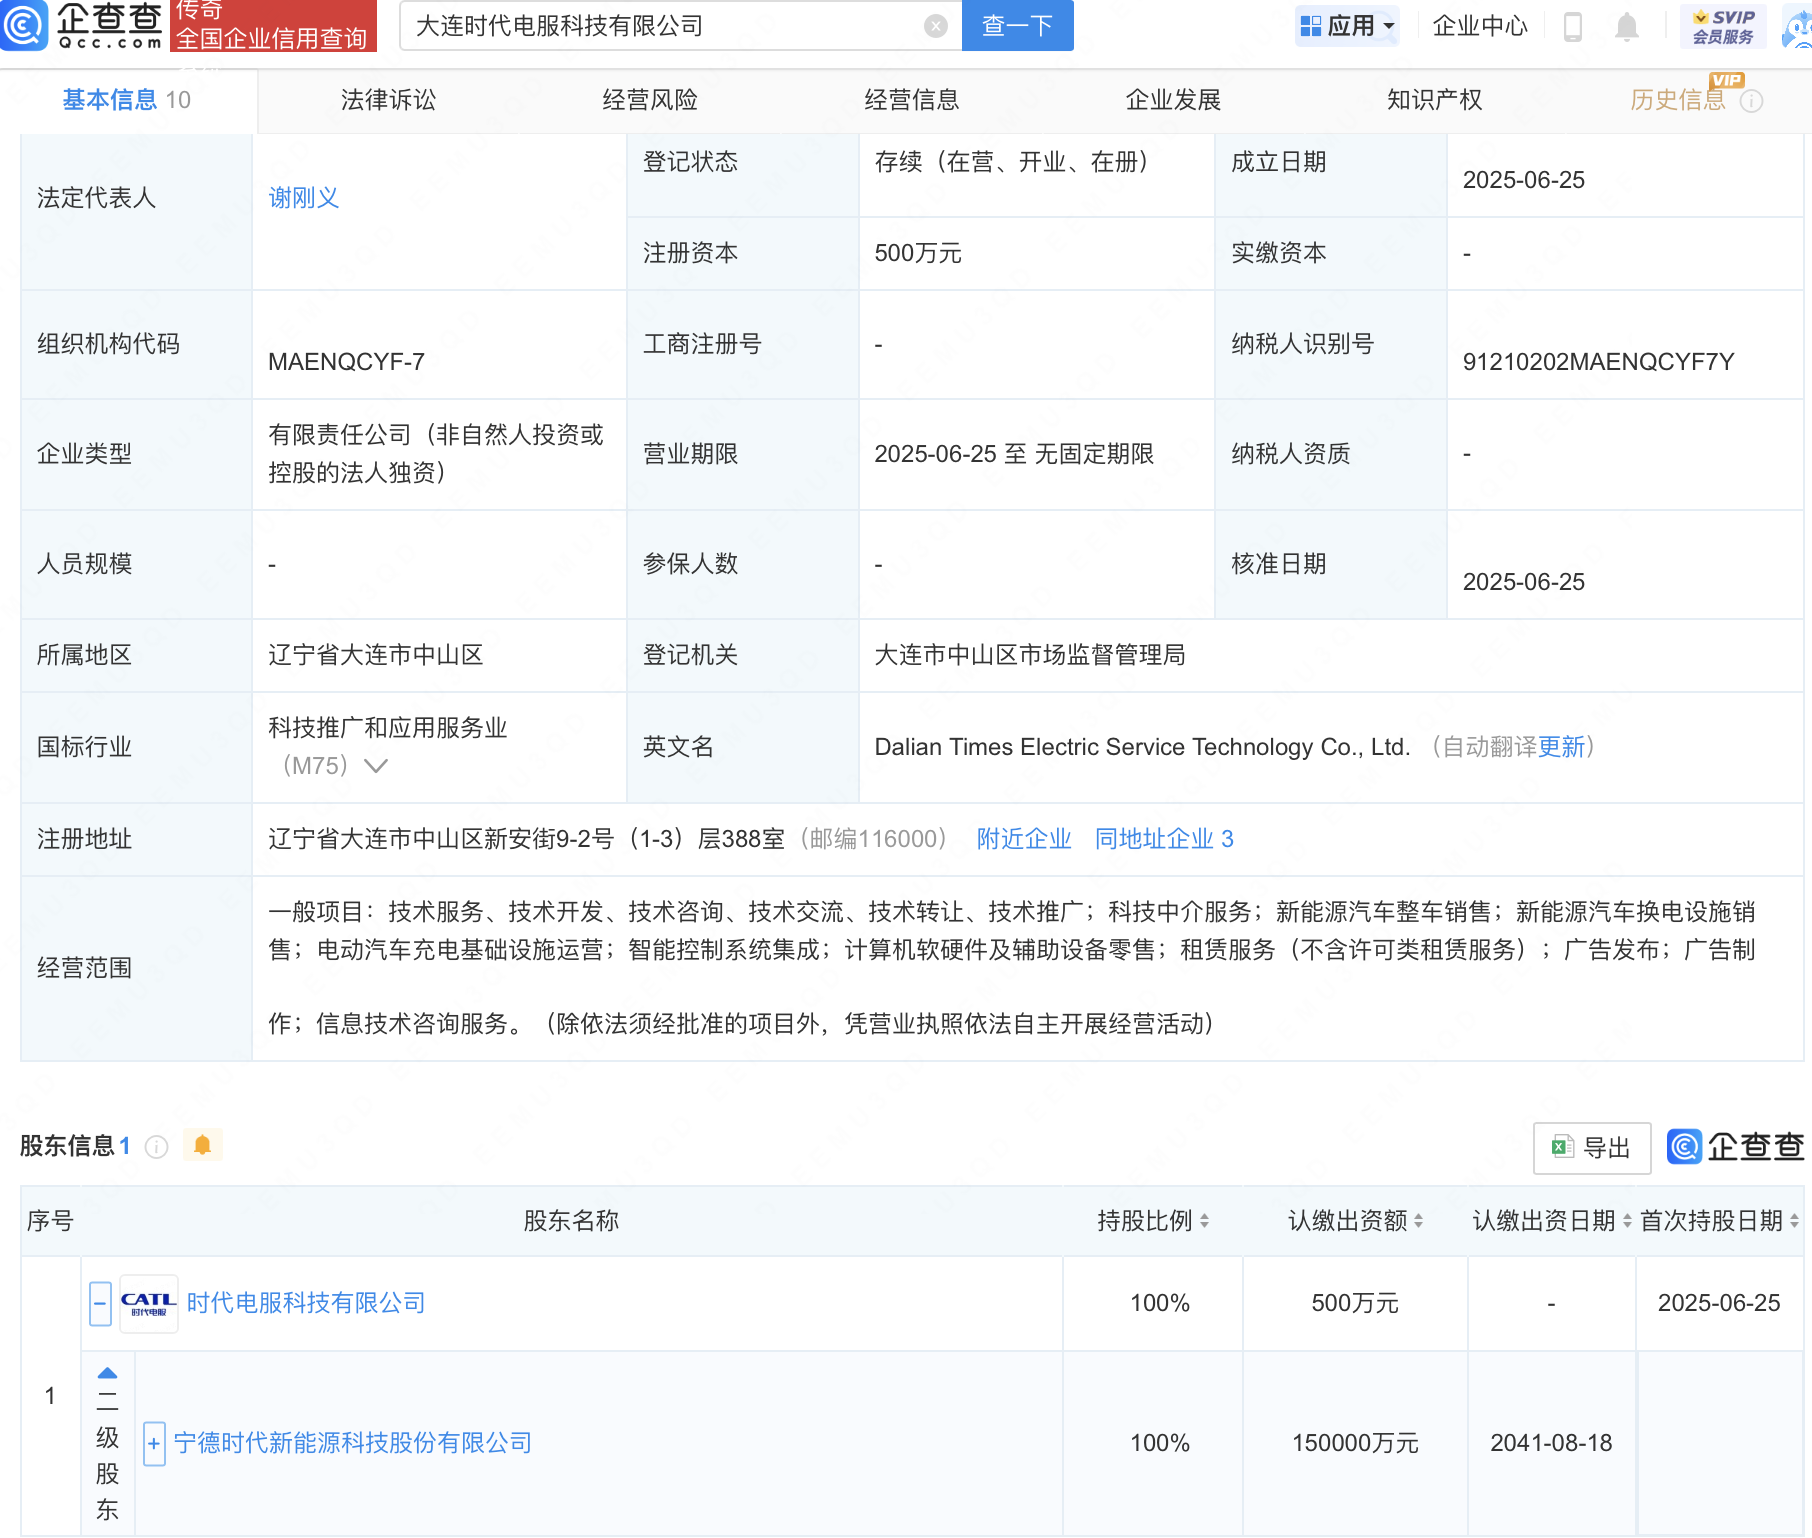Open the 应用 dropdown menu
The height and width of the screenshot is (1538, 1812).
[x=1347, y=26]
